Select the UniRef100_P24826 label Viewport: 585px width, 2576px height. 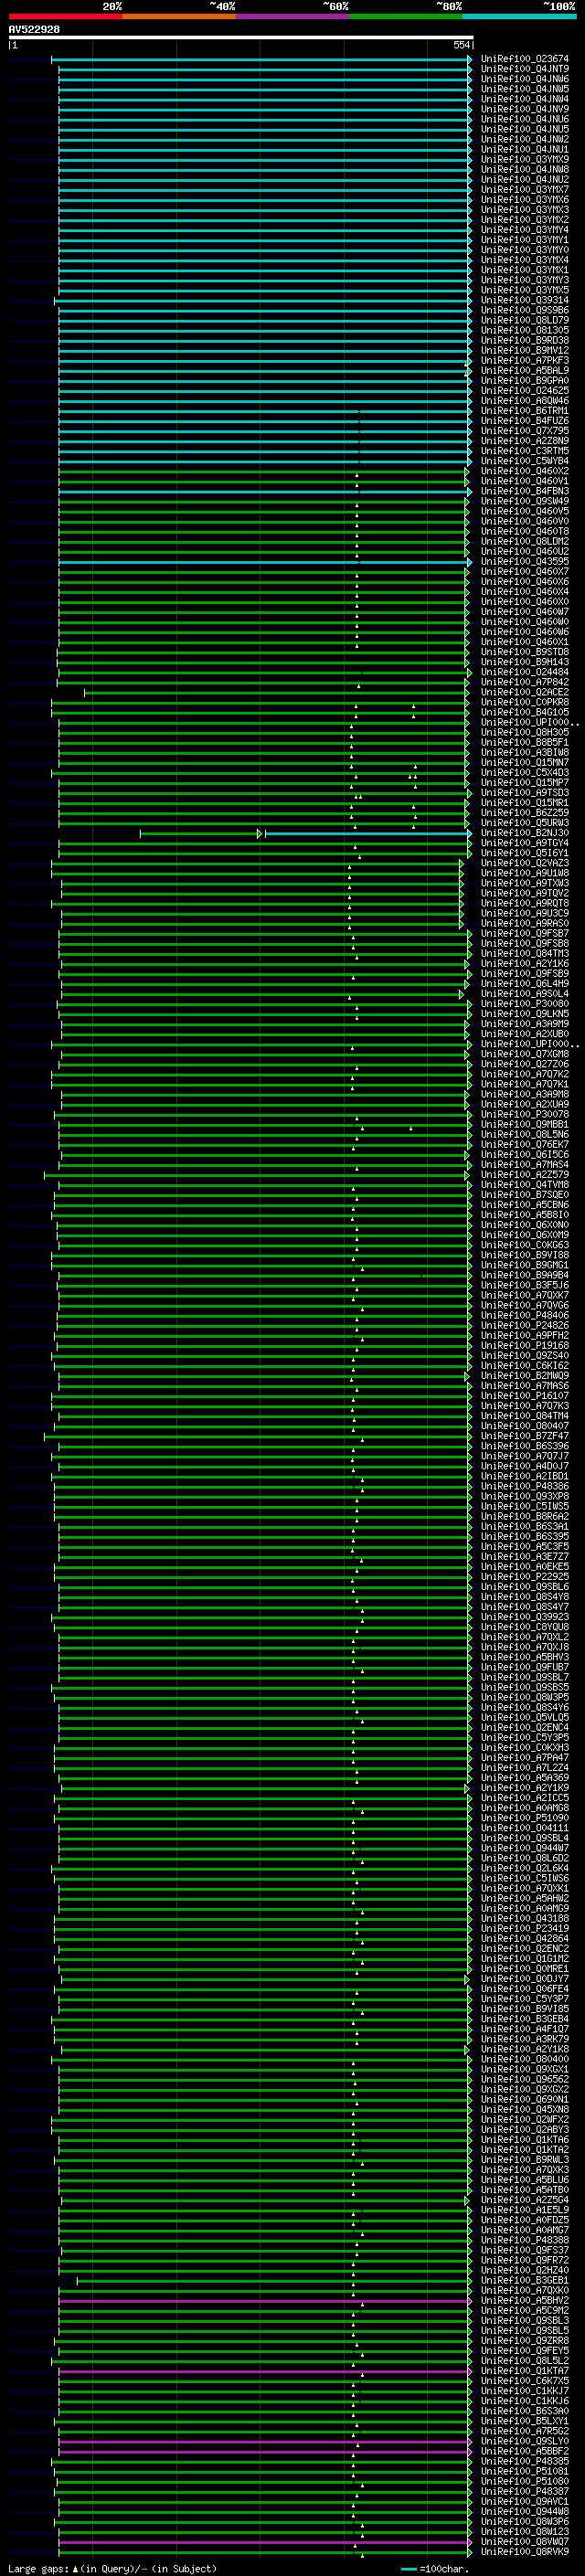(x=524, y=1326)
